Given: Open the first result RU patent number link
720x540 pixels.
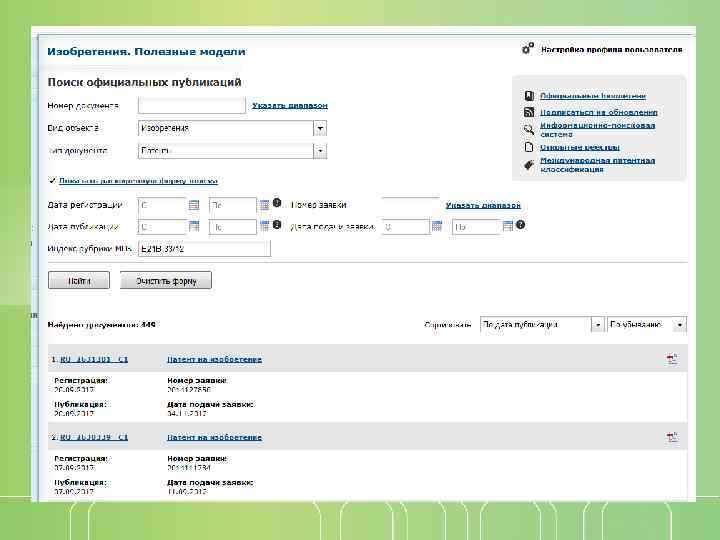Looking at the screenshot, I should point(94,360).
